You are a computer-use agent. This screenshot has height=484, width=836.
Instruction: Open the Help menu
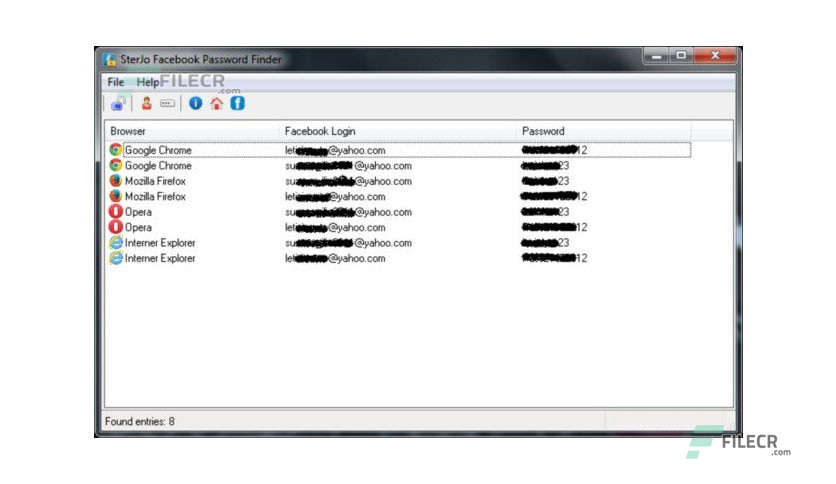tap(147, 82)
